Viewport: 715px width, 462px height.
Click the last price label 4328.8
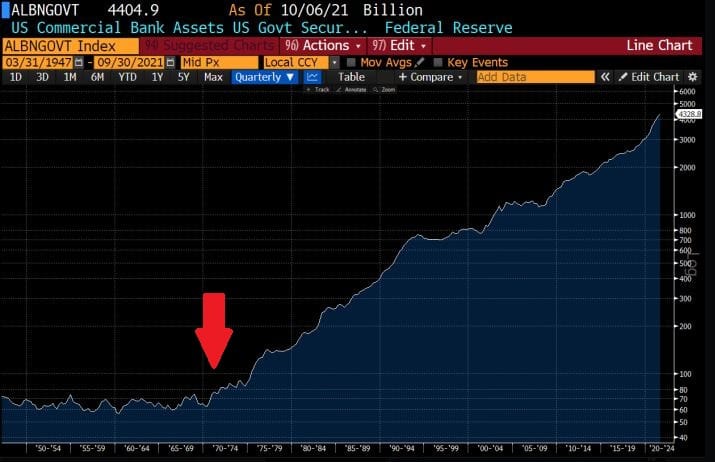pyautogui.click(x=689, y=114)
